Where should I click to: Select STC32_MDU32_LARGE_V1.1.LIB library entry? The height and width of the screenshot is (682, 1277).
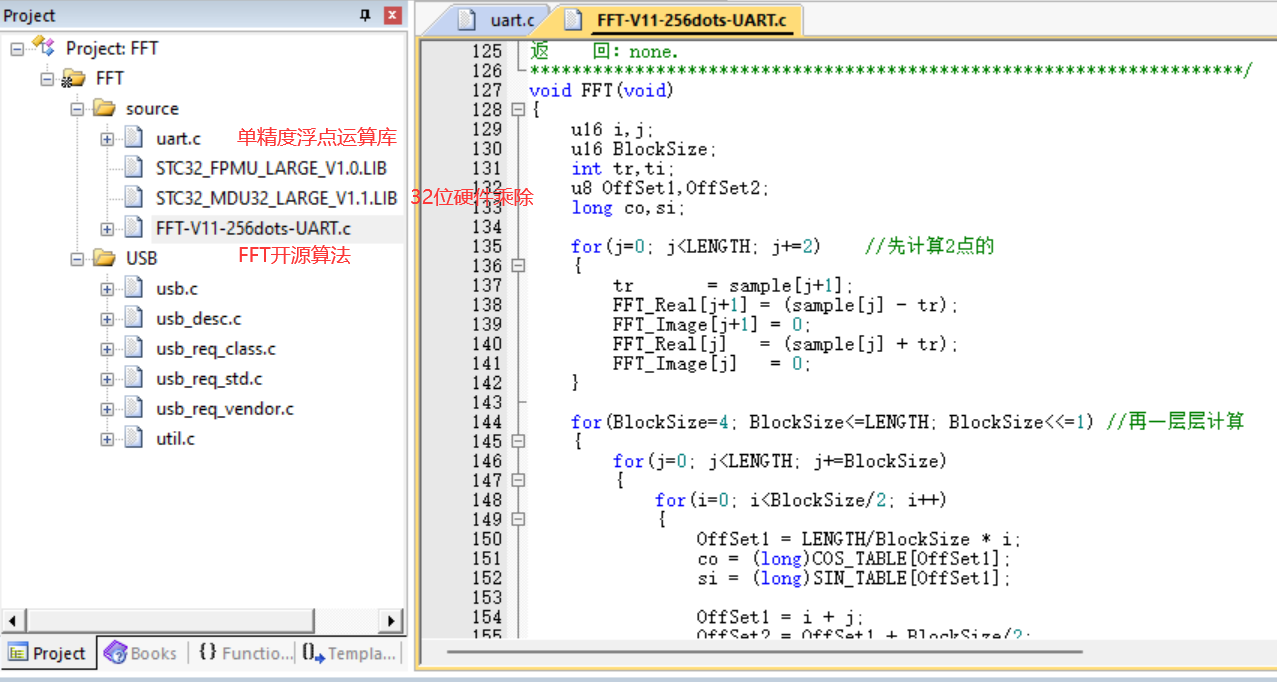point(277,198)
